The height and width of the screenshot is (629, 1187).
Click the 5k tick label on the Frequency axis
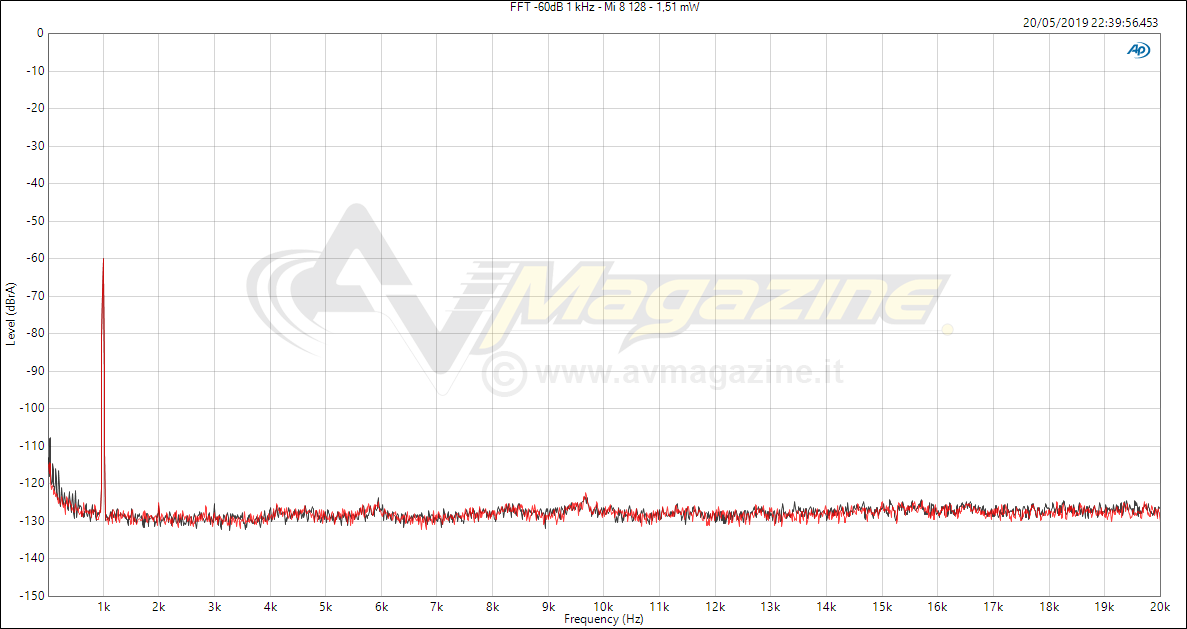tap(326, 607)
